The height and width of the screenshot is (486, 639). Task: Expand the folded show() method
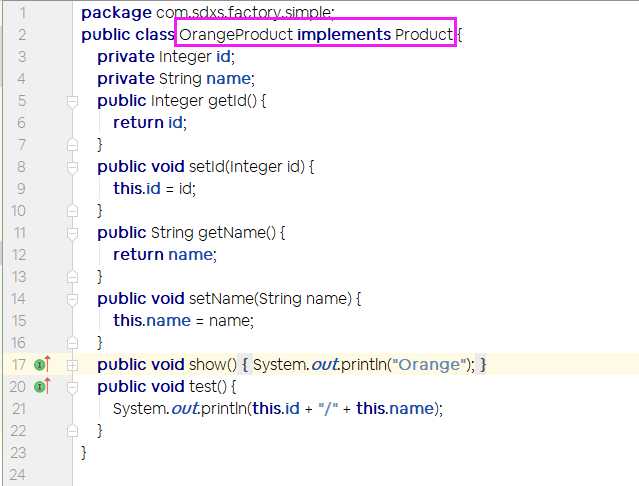[72, 365]
